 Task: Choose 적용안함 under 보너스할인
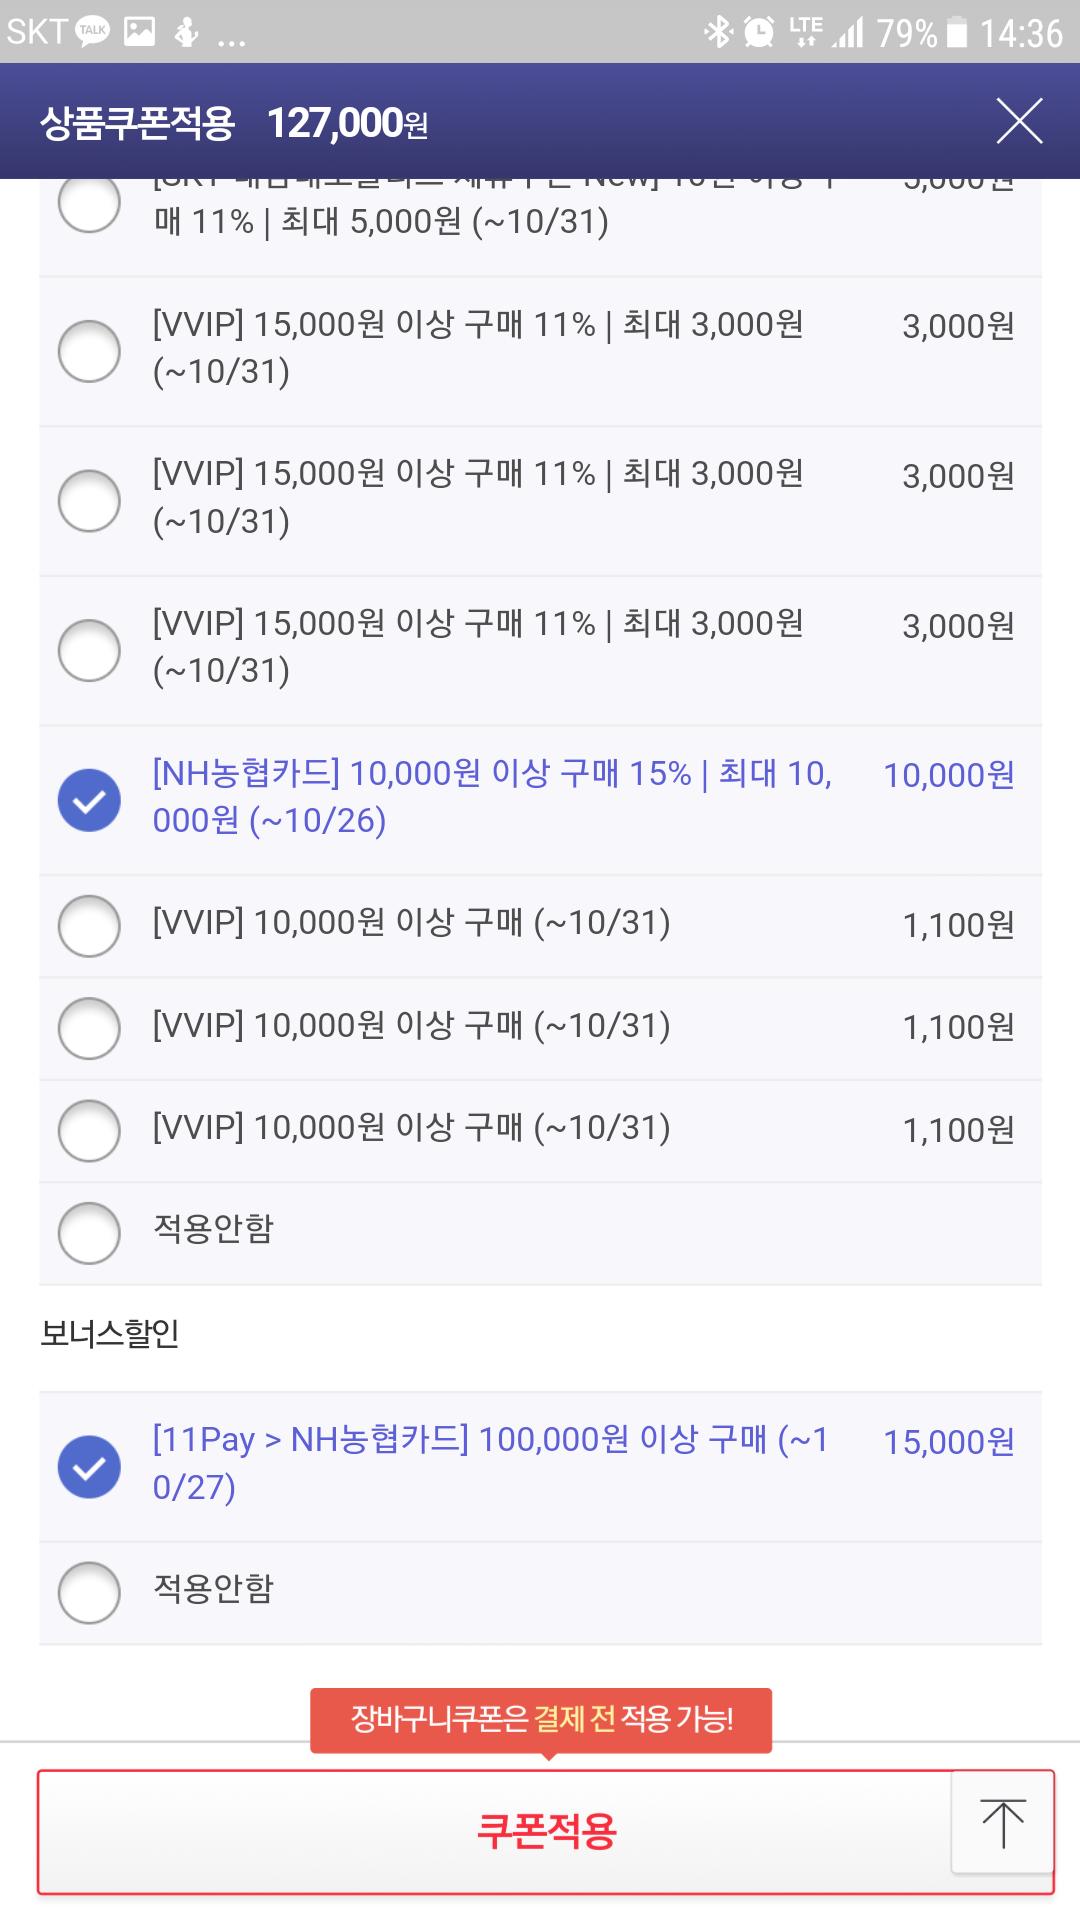[540, 1593]
